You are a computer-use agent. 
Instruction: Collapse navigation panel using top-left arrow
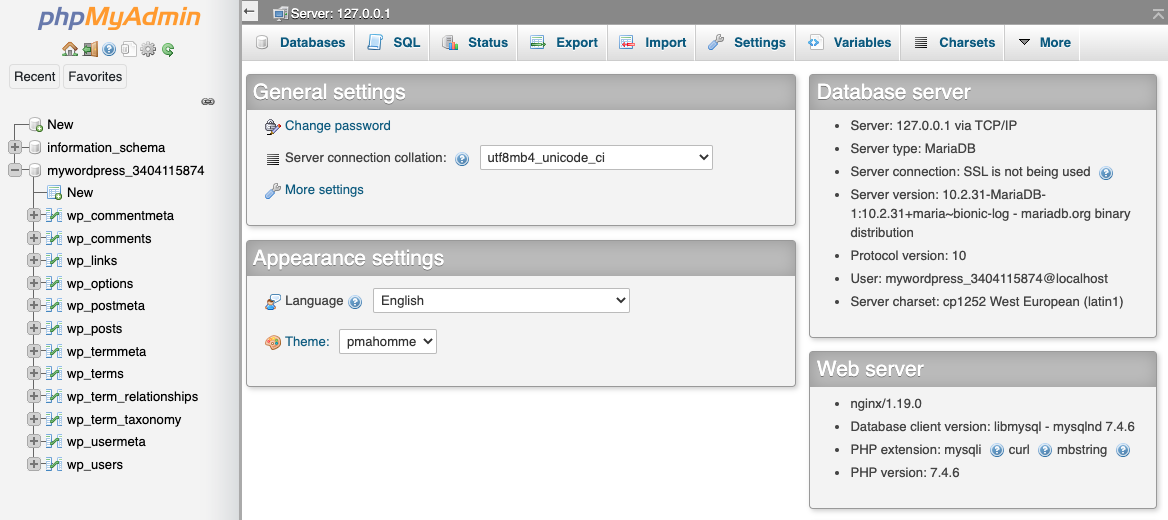click(250, 12)
